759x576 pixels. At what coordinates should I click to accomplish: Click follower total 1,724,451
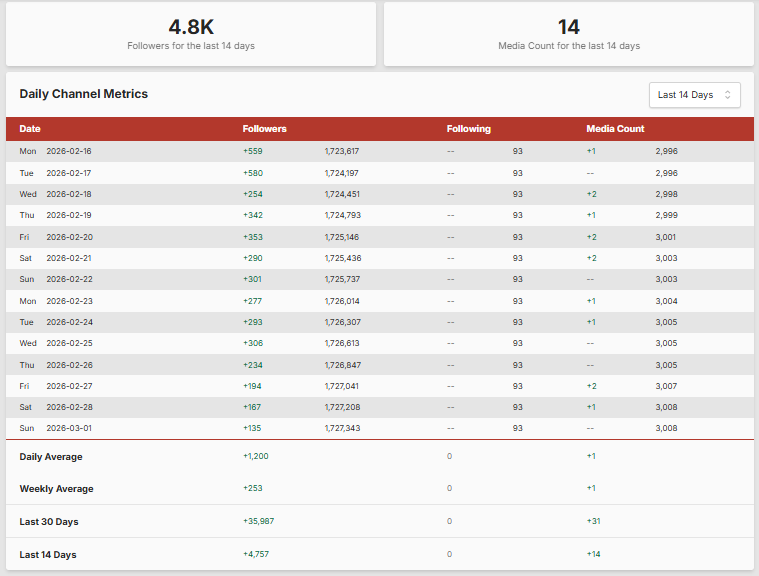pyautogui.click(x=341, y=194)
